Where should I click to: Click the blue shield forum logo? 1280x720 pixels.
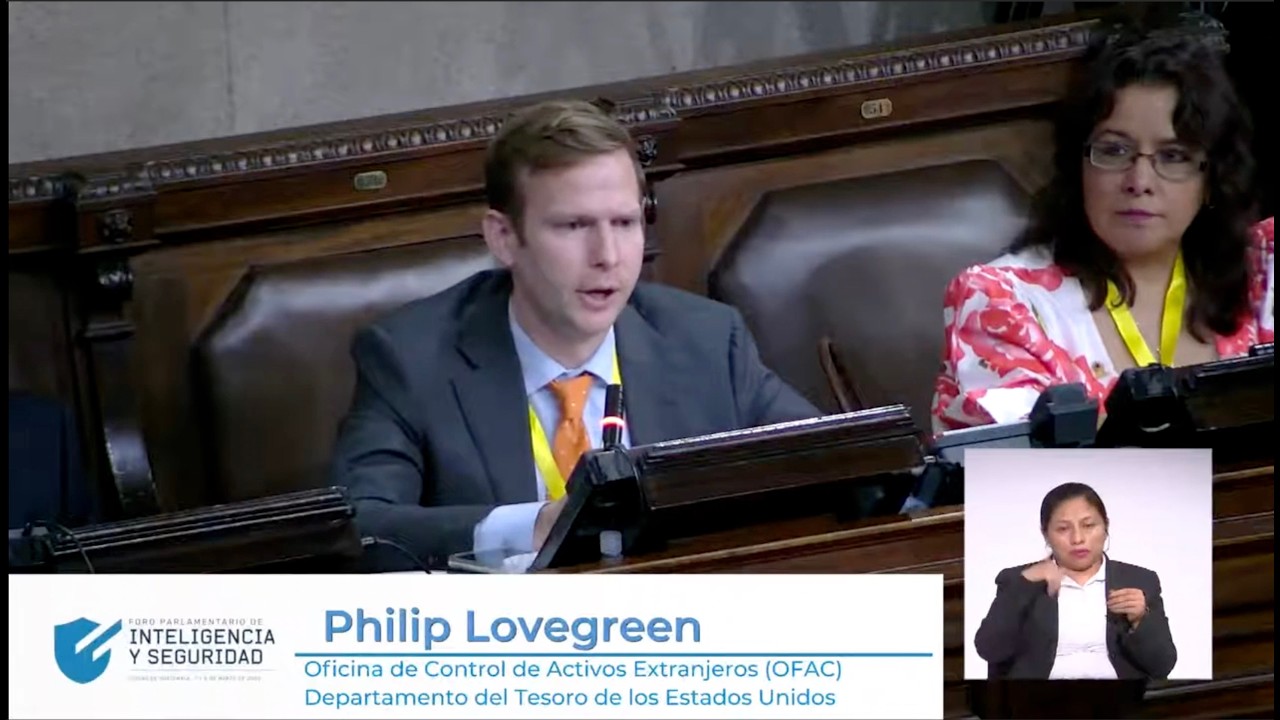coord(87,648)
